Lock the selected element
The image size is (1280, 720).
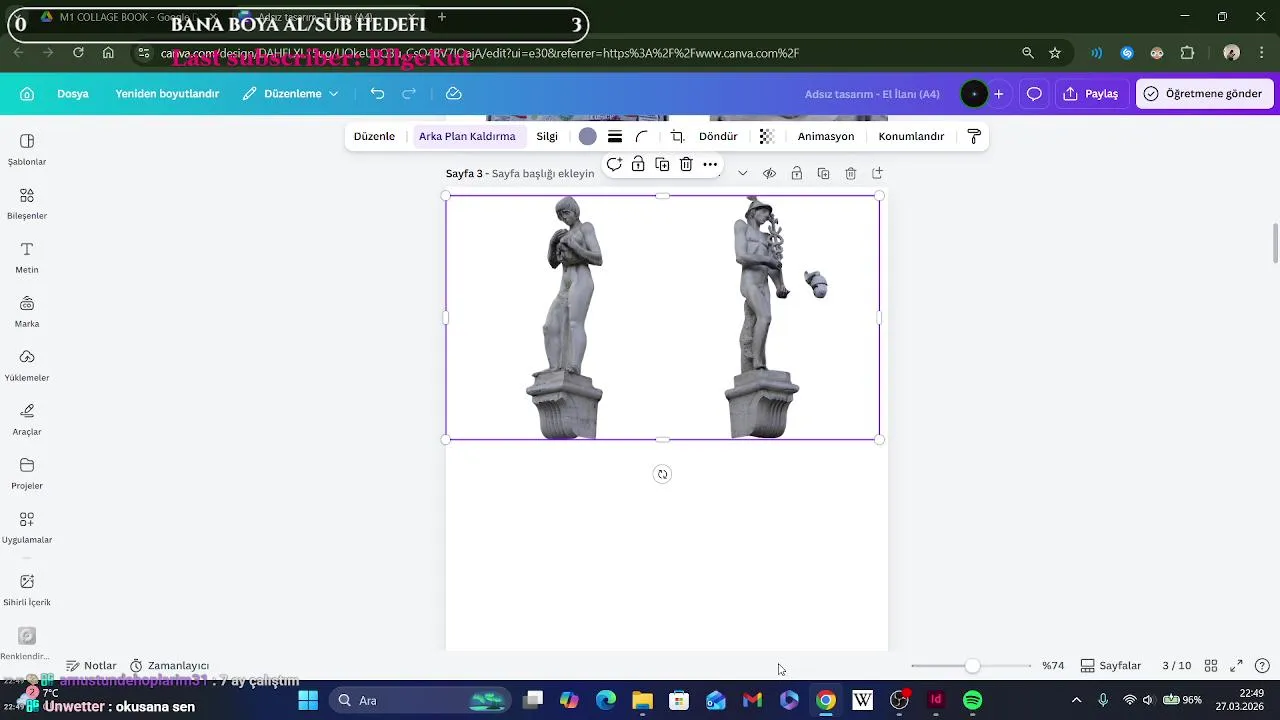pos(638,164)
